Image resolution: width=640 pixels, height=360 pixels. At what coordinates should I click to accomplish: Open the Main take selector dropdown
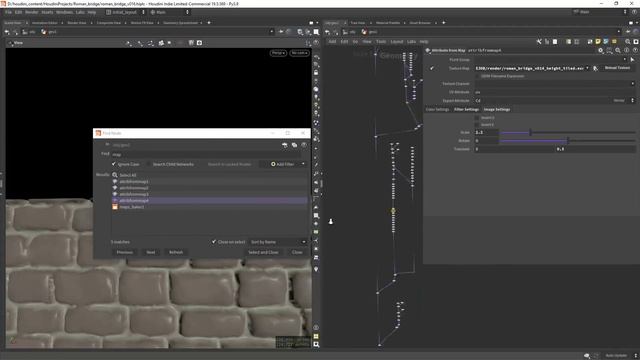coord(169,12)
